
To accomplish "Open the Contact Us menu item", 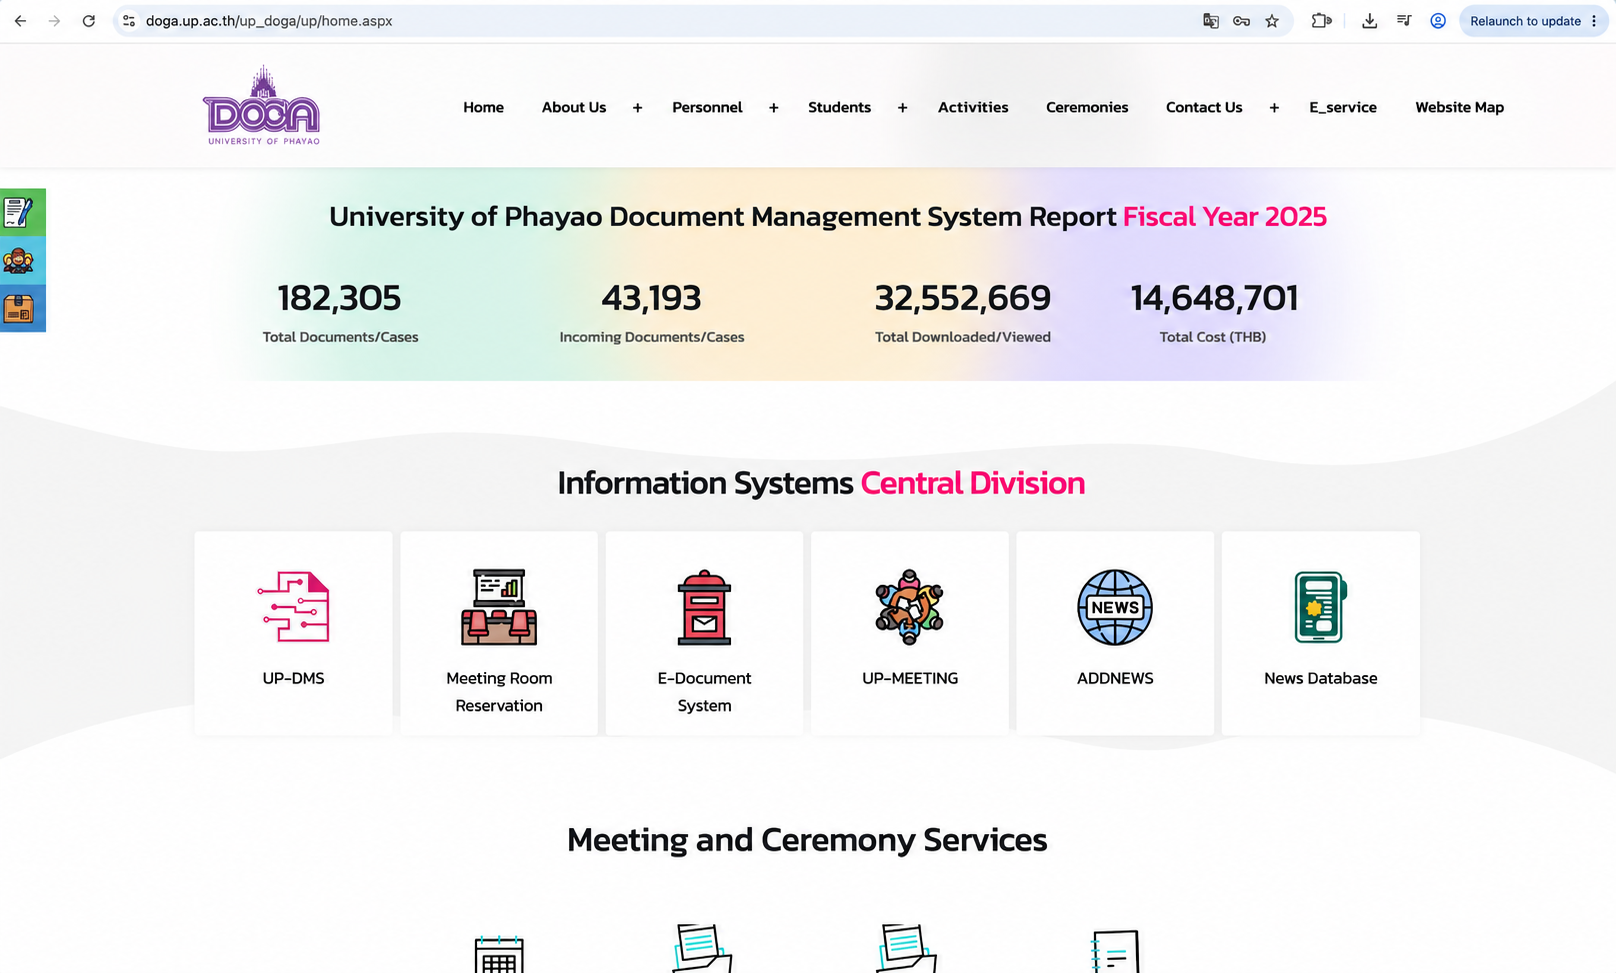I will point(1204,107).
